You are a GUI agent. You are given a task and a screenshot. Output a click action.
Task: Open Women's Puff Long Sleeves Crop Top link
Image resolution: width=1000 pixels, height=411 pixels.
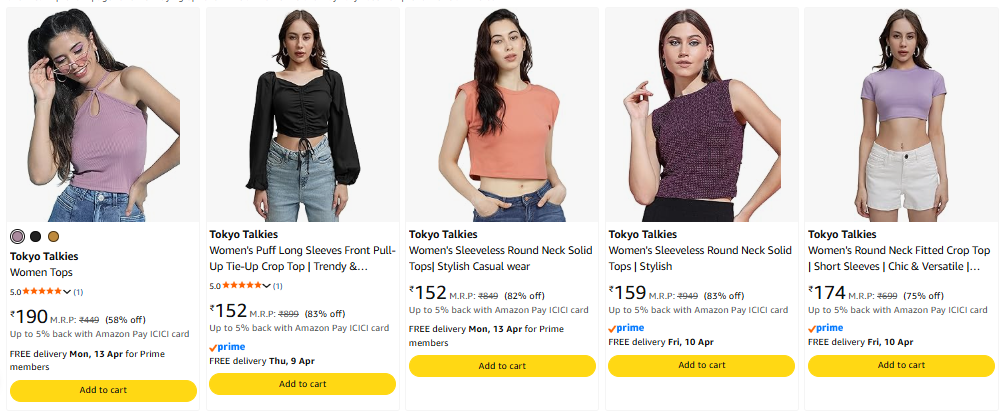(302, 258)
